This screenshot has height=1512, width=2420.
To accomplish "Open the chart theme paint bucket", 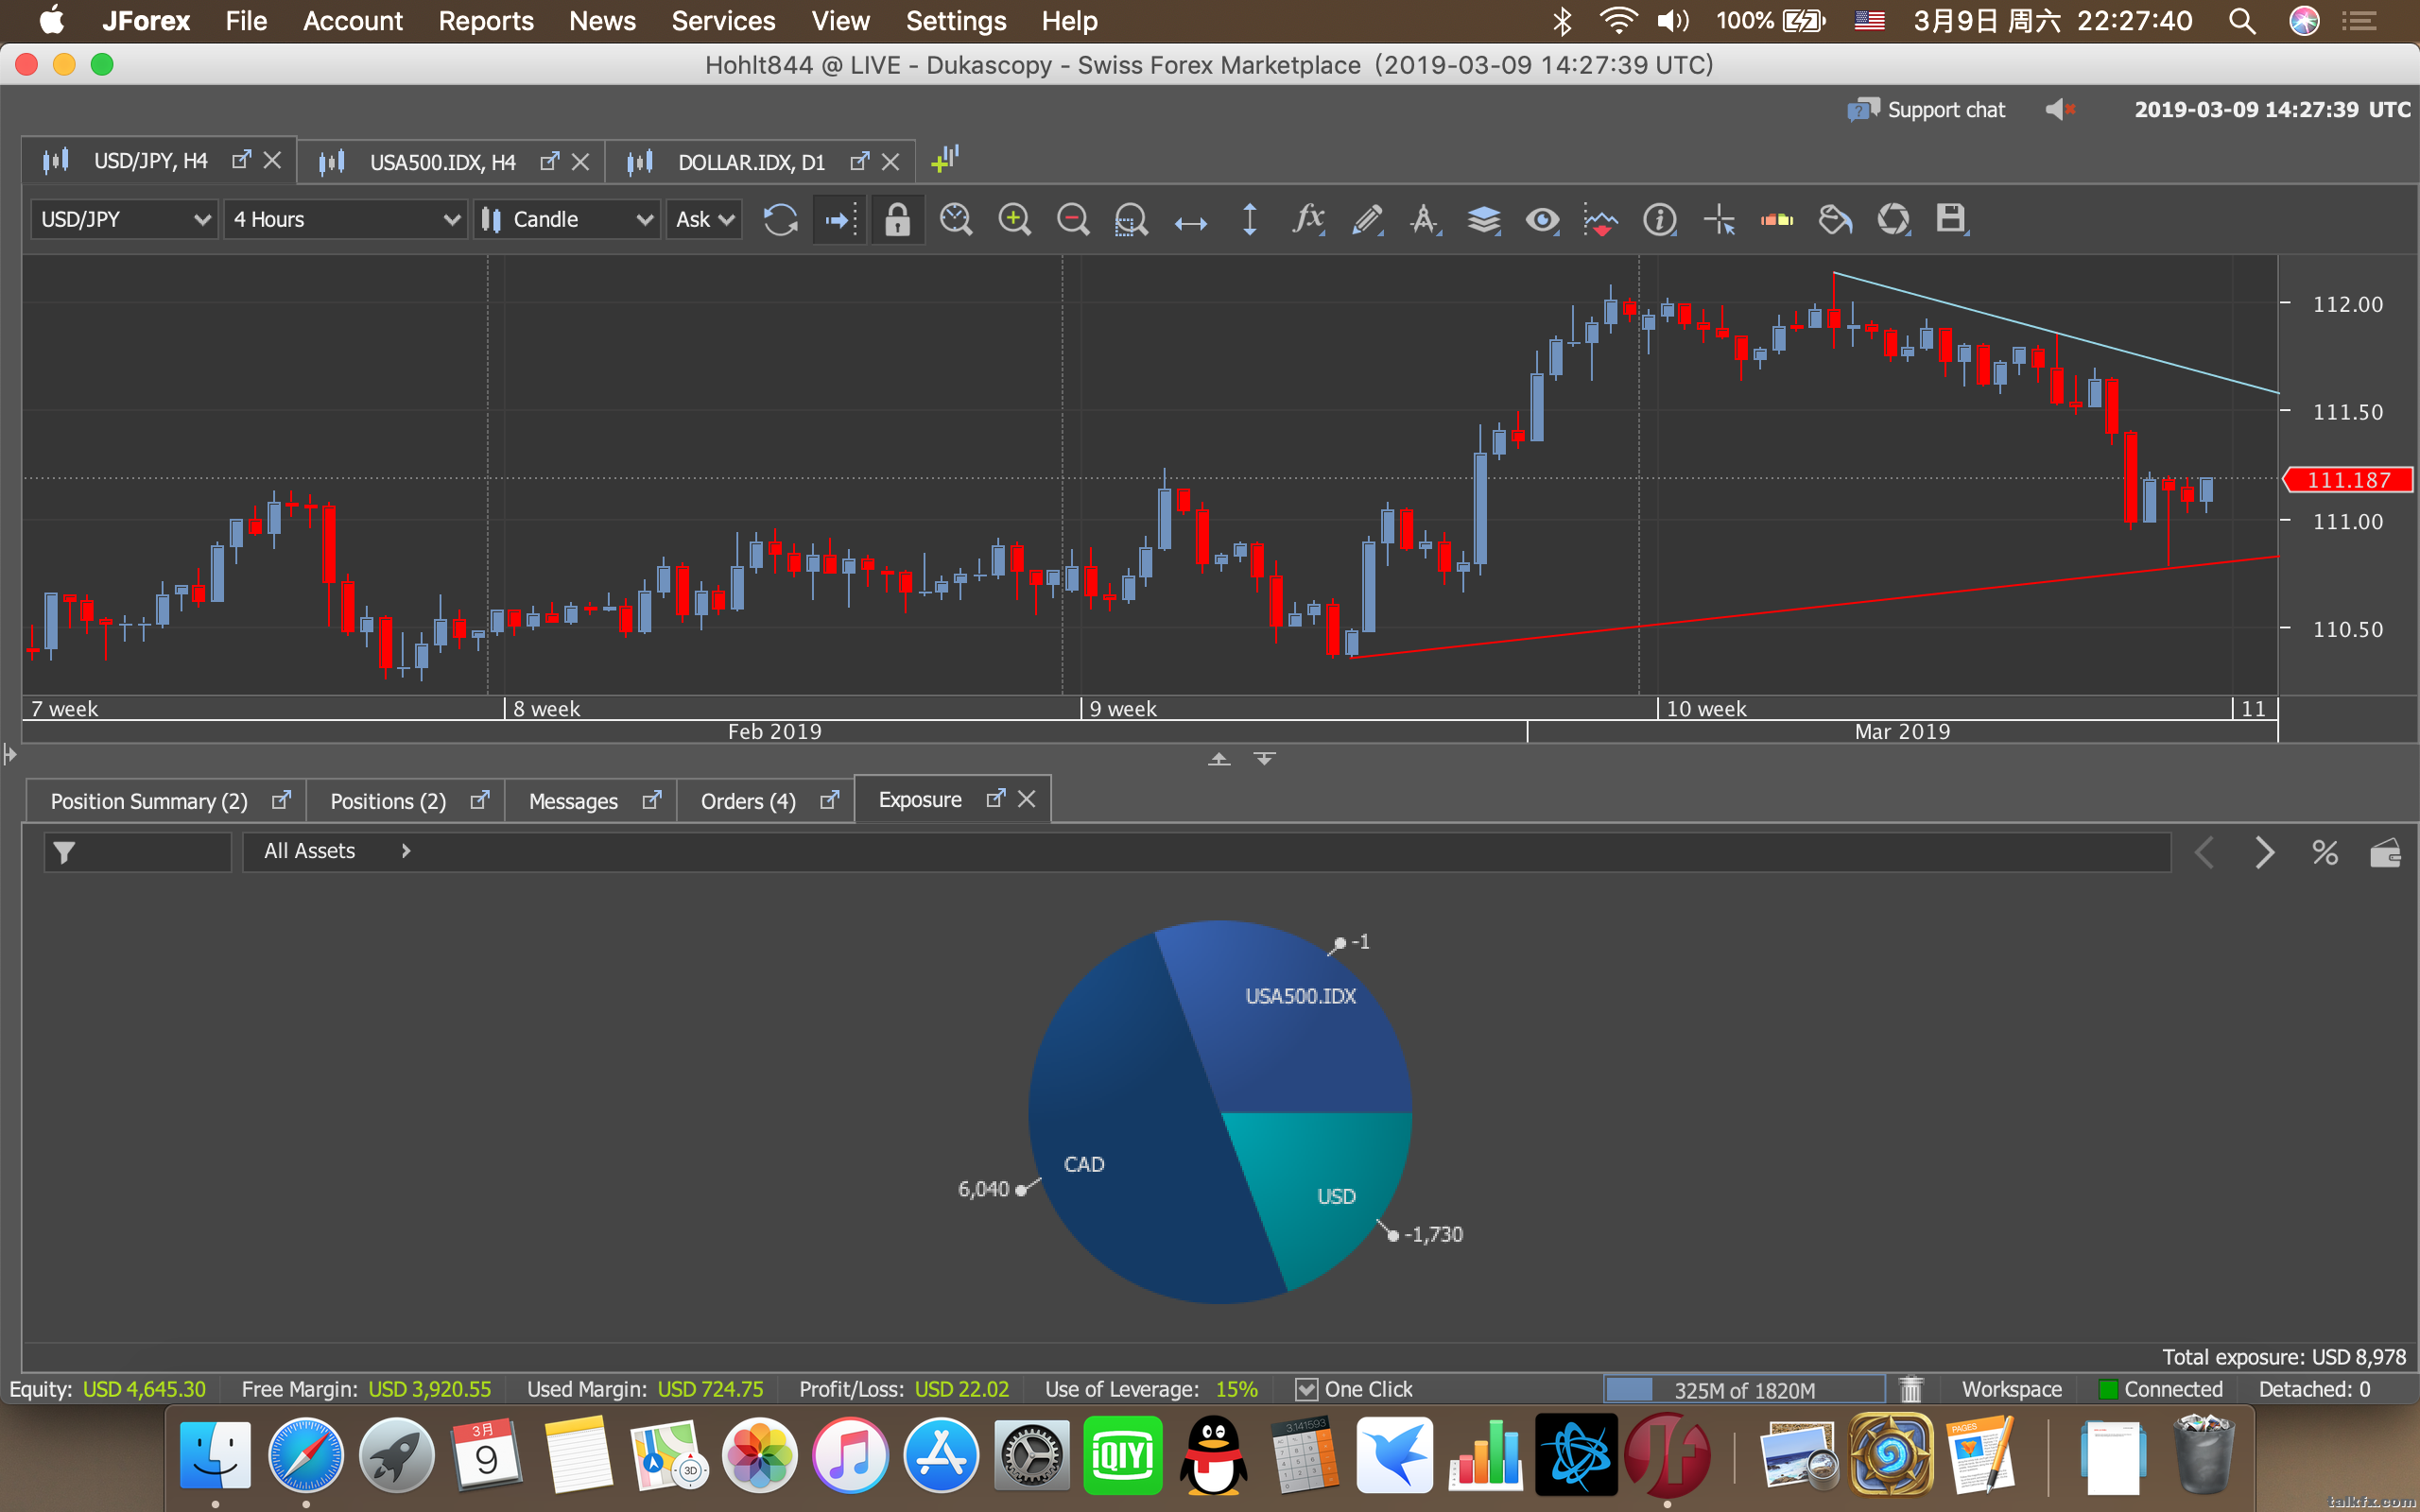I will pos(1835,220).
